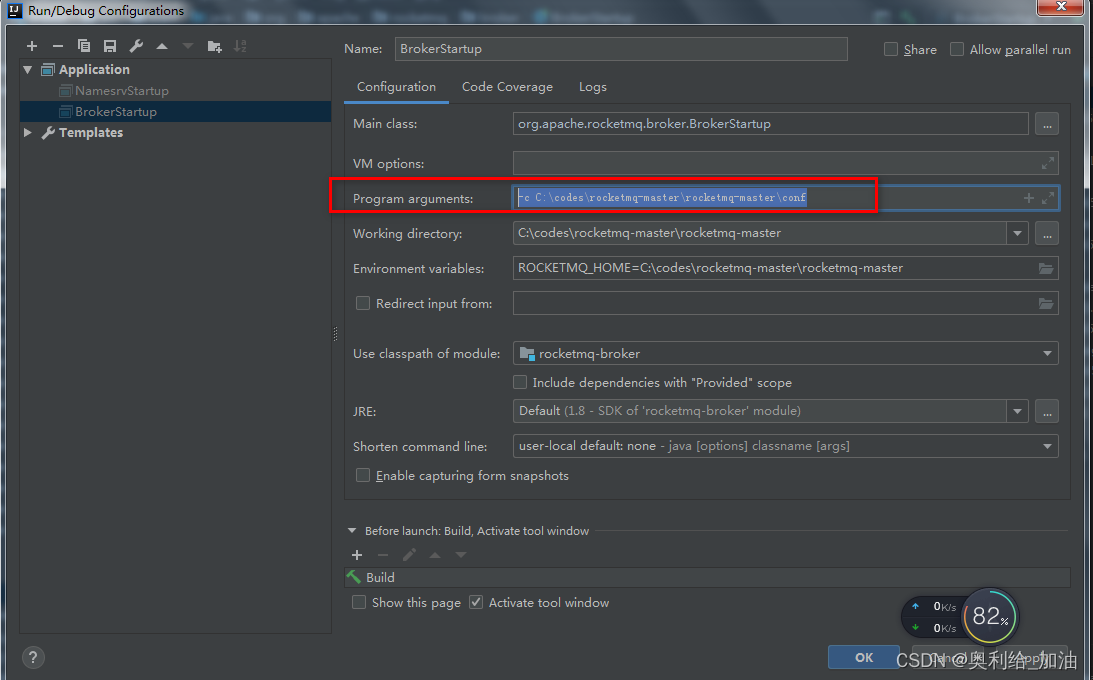The height and width of the screenshot is (680, 1093).
Task: Open edit templates wrench icon
Action: pos(136,46)
